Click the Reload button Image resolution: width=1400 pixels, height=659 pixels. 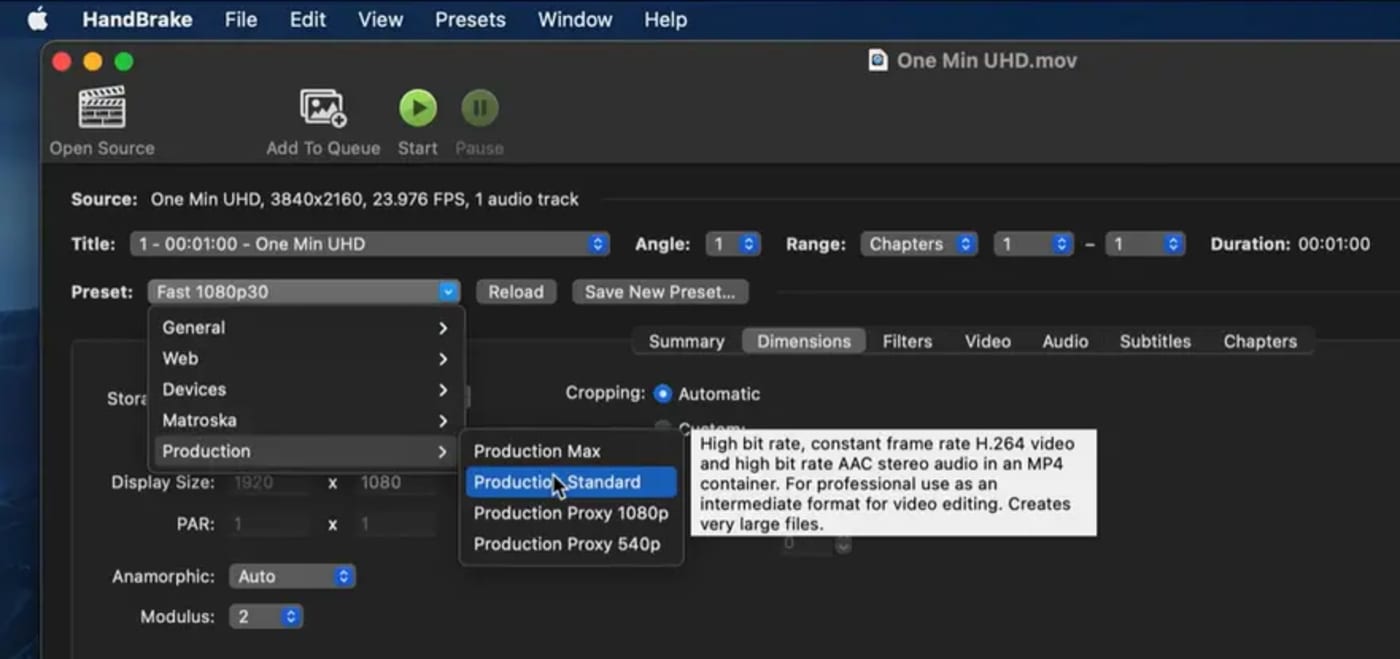(516, 291)
